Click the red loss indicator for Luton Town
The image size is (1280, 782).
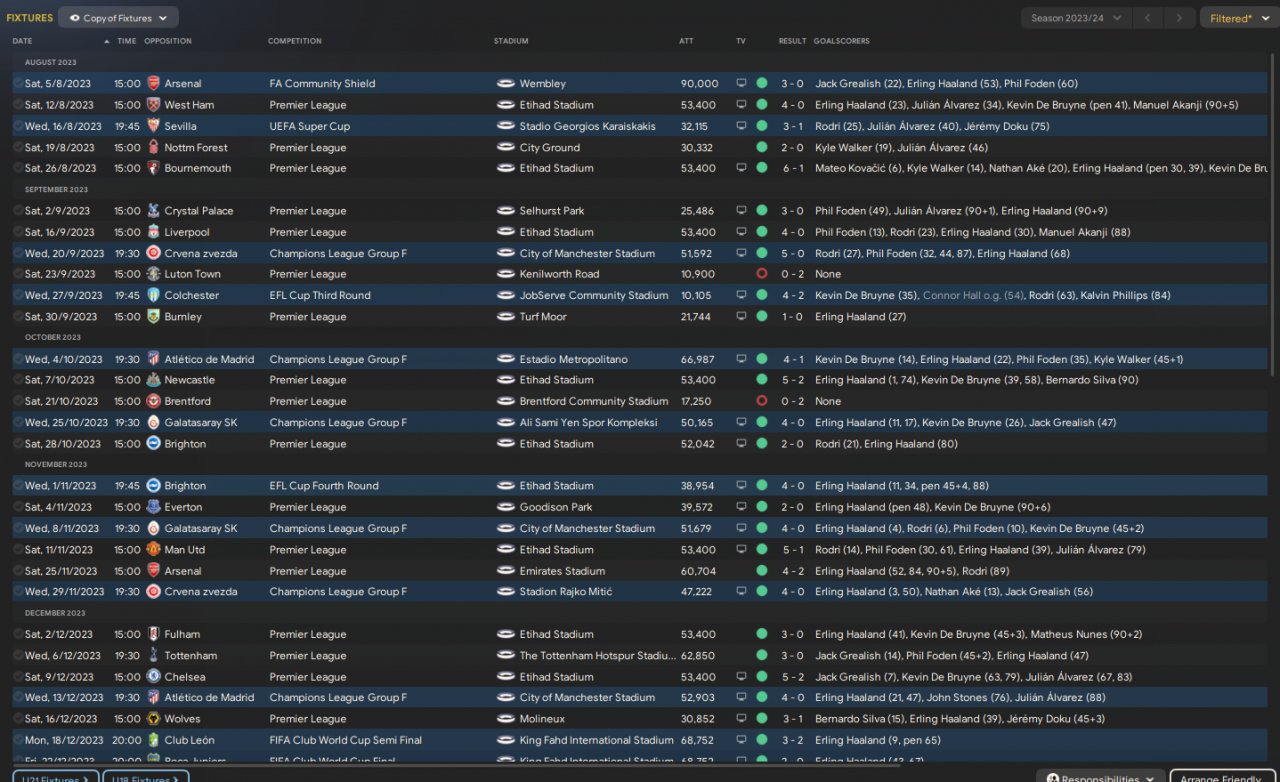[762, 274]
